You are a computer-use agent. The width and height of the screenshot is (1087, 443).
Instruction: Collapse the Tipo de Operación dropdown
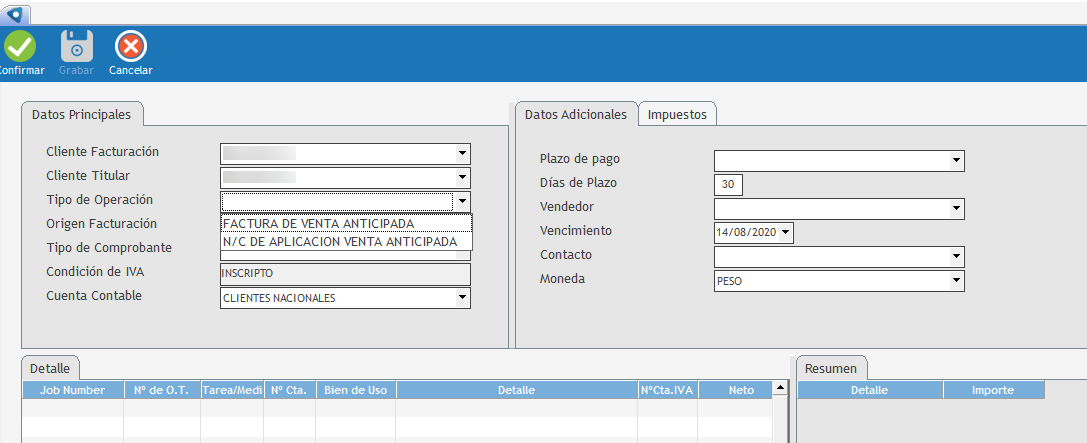tap(461, 202)
